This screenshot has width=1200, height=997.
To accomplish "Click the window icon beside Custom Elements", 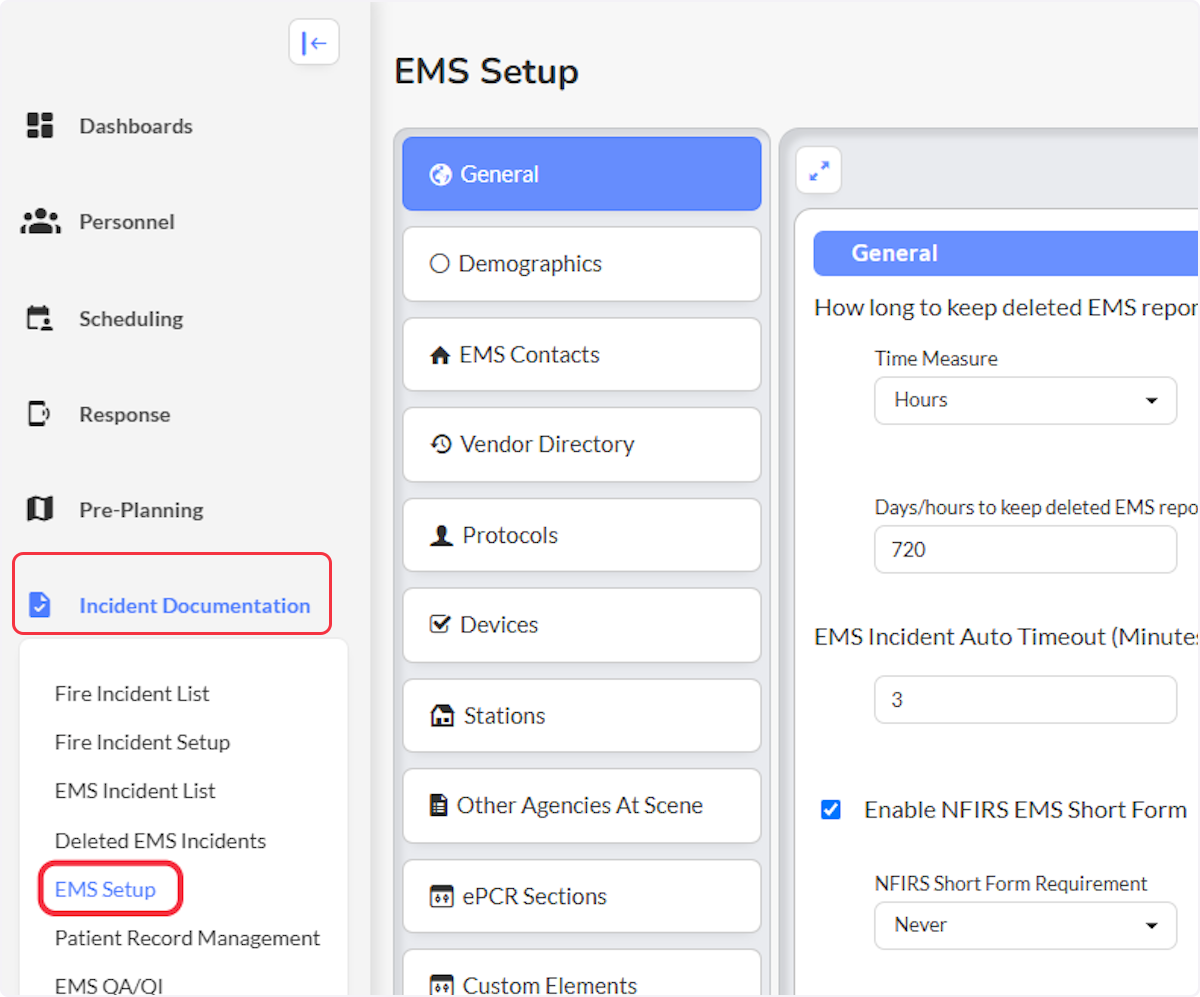I will [x=441, y=986].
